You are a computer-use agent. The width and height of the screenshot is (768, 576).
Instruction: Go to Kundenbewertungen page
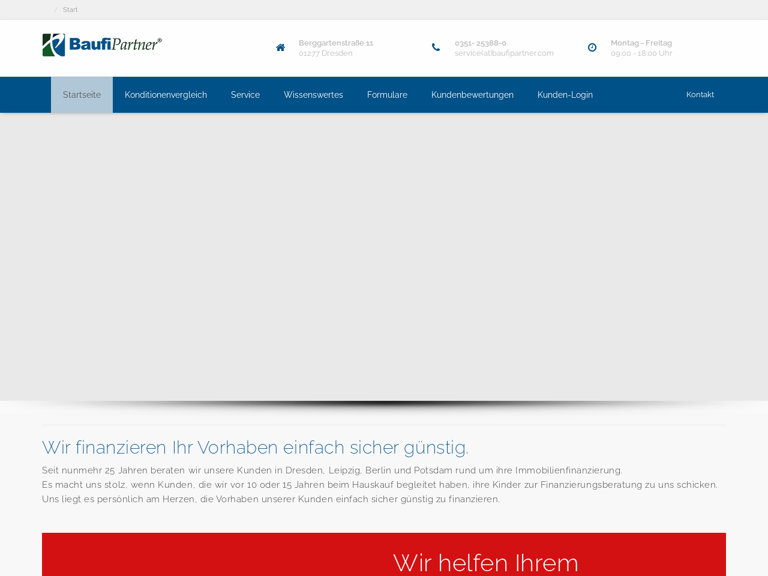(x=472, y=95)
